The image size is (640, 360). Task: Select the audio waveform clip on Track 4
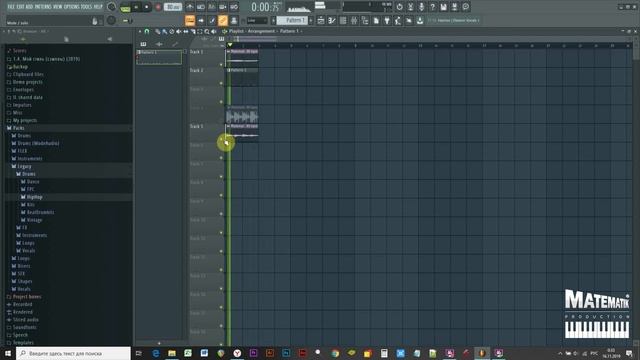(242, 115)
